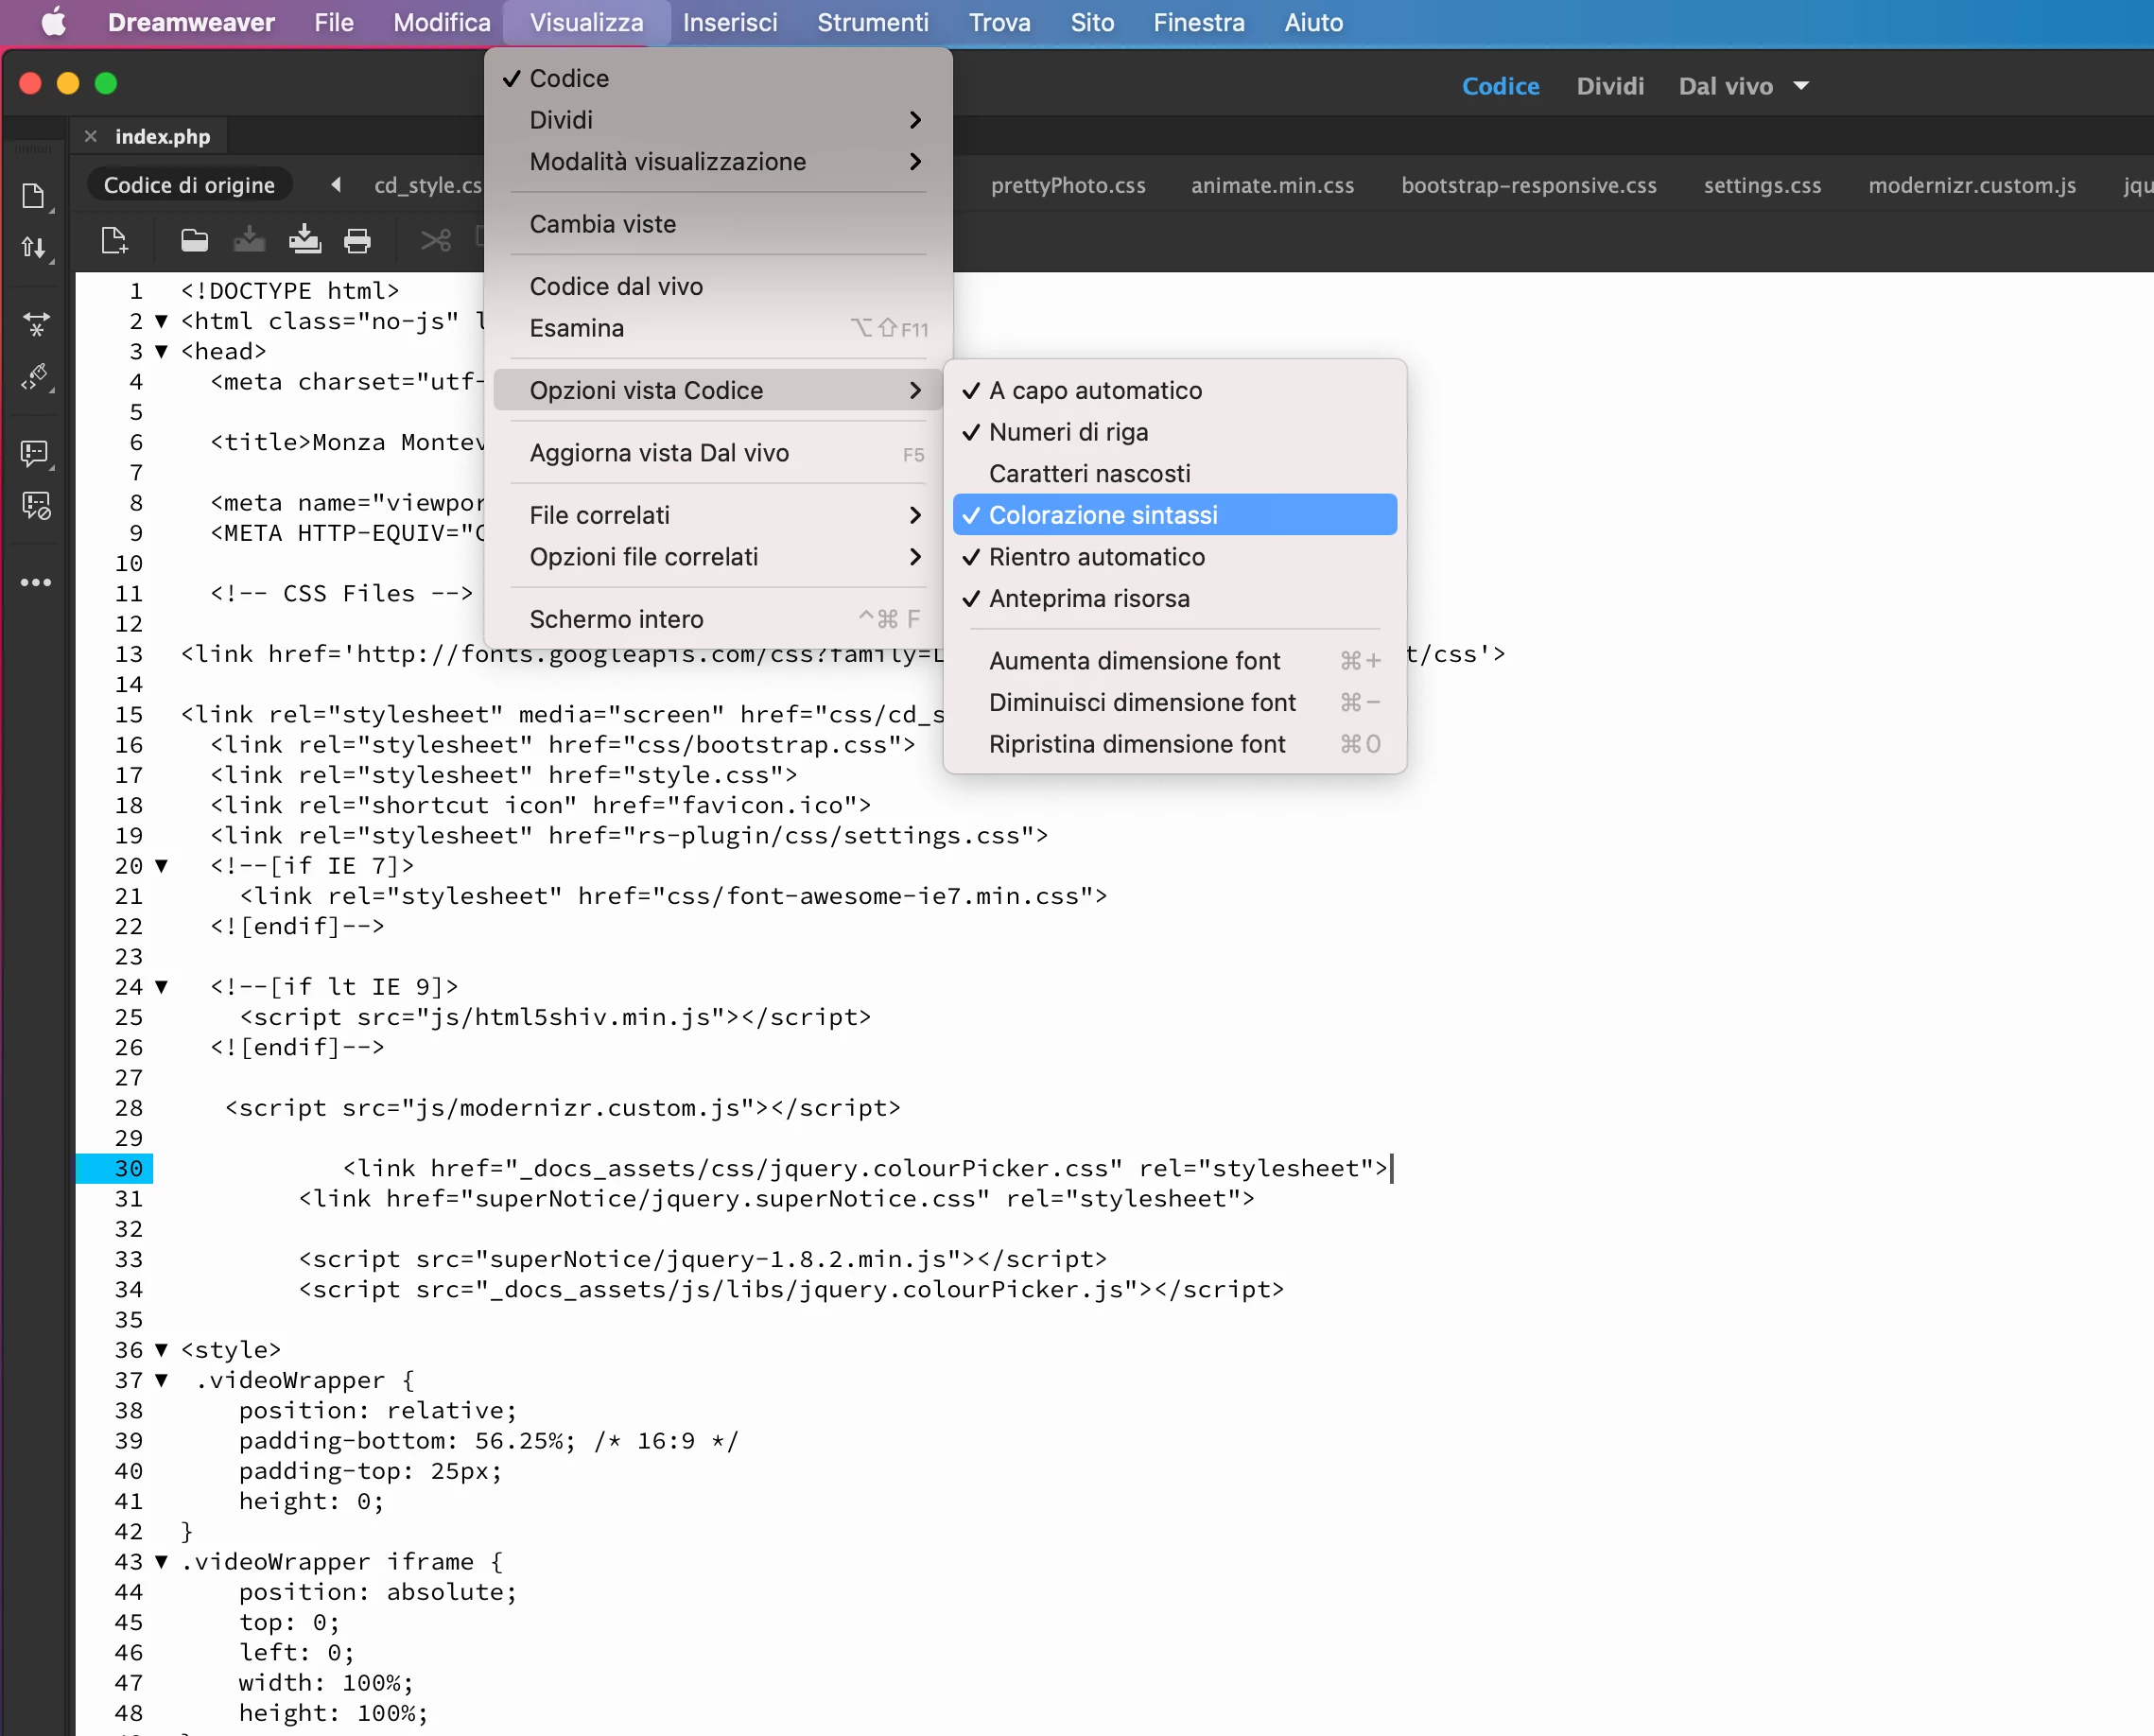Viewport: 2154px width, 1736px height.
Task: Disable A capo automatico option
Action: (x=1095, y=390)
